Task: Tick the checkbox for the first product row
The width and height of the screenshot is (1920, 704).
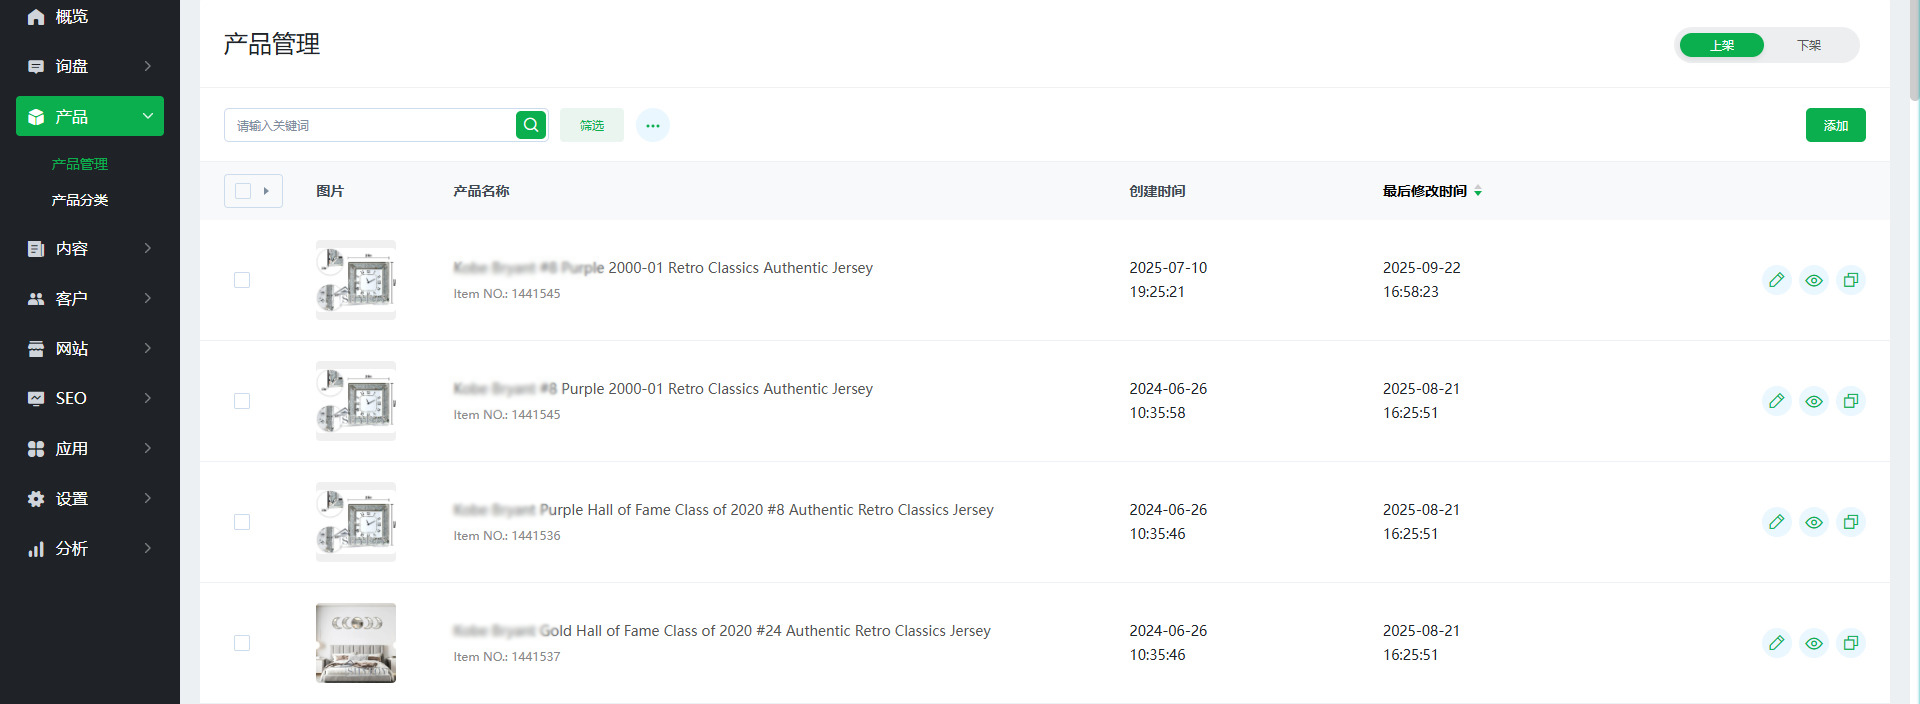Action: 242,280
